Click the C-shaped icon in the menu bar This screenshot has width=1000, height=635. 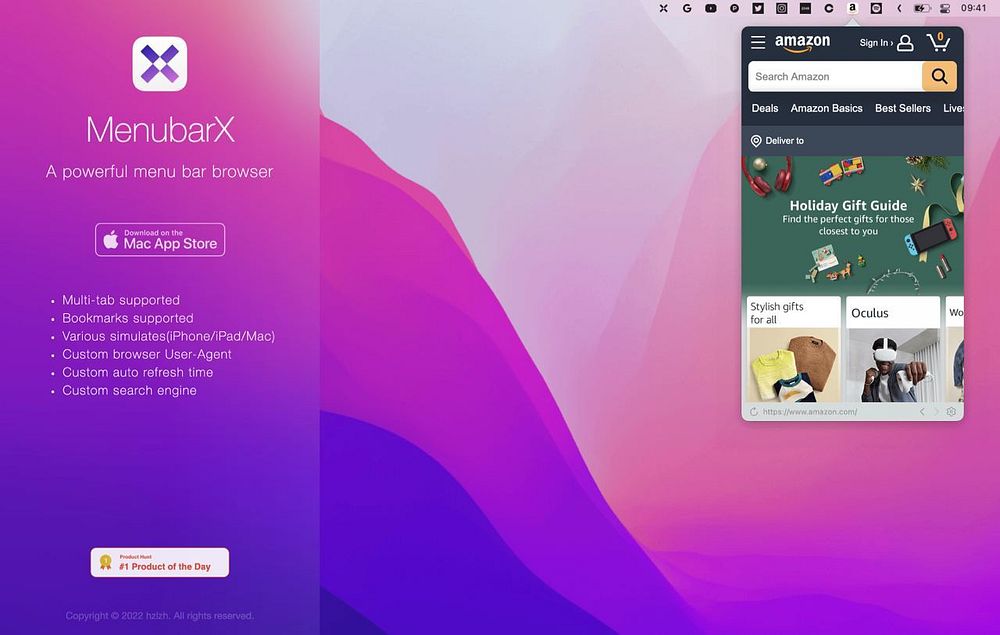(x=828, y=8)
